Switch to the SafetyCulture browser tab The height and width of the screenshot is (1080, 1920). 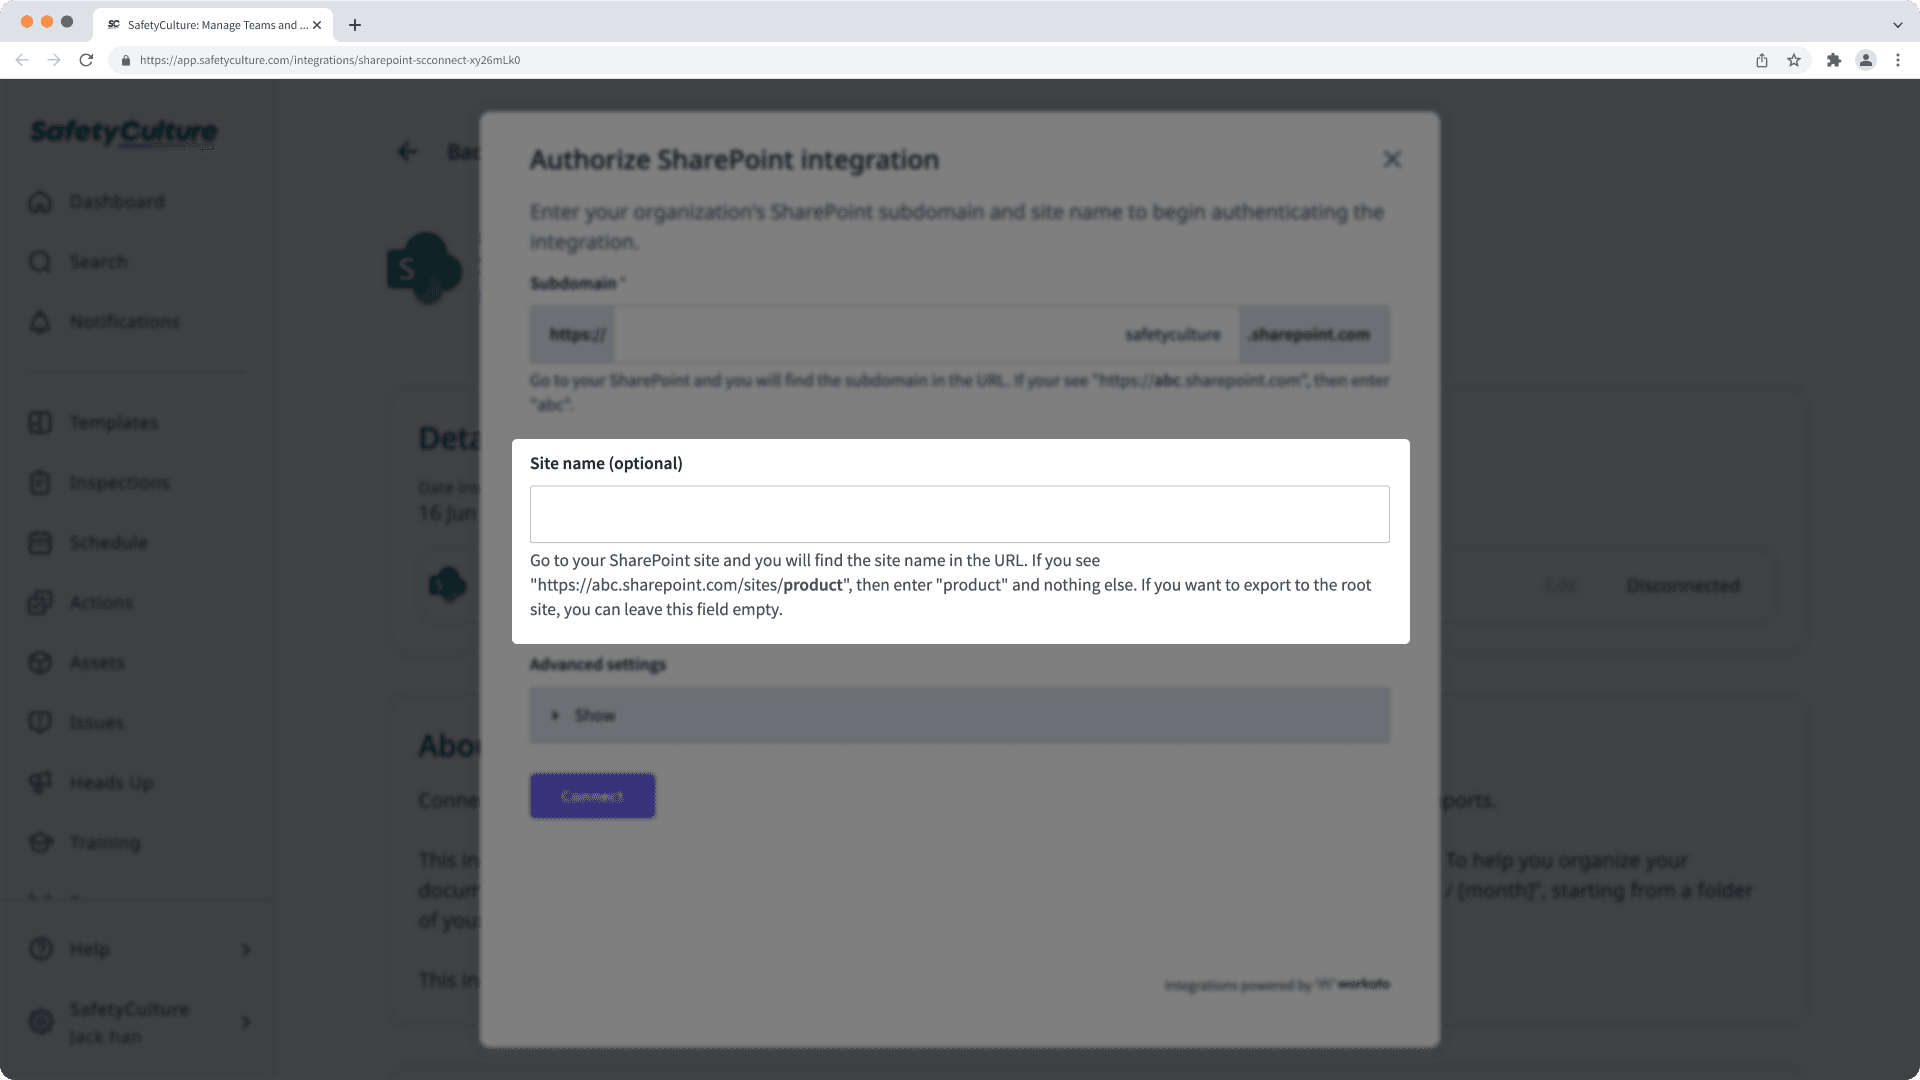pyautogui.click(x=211, y=25)
